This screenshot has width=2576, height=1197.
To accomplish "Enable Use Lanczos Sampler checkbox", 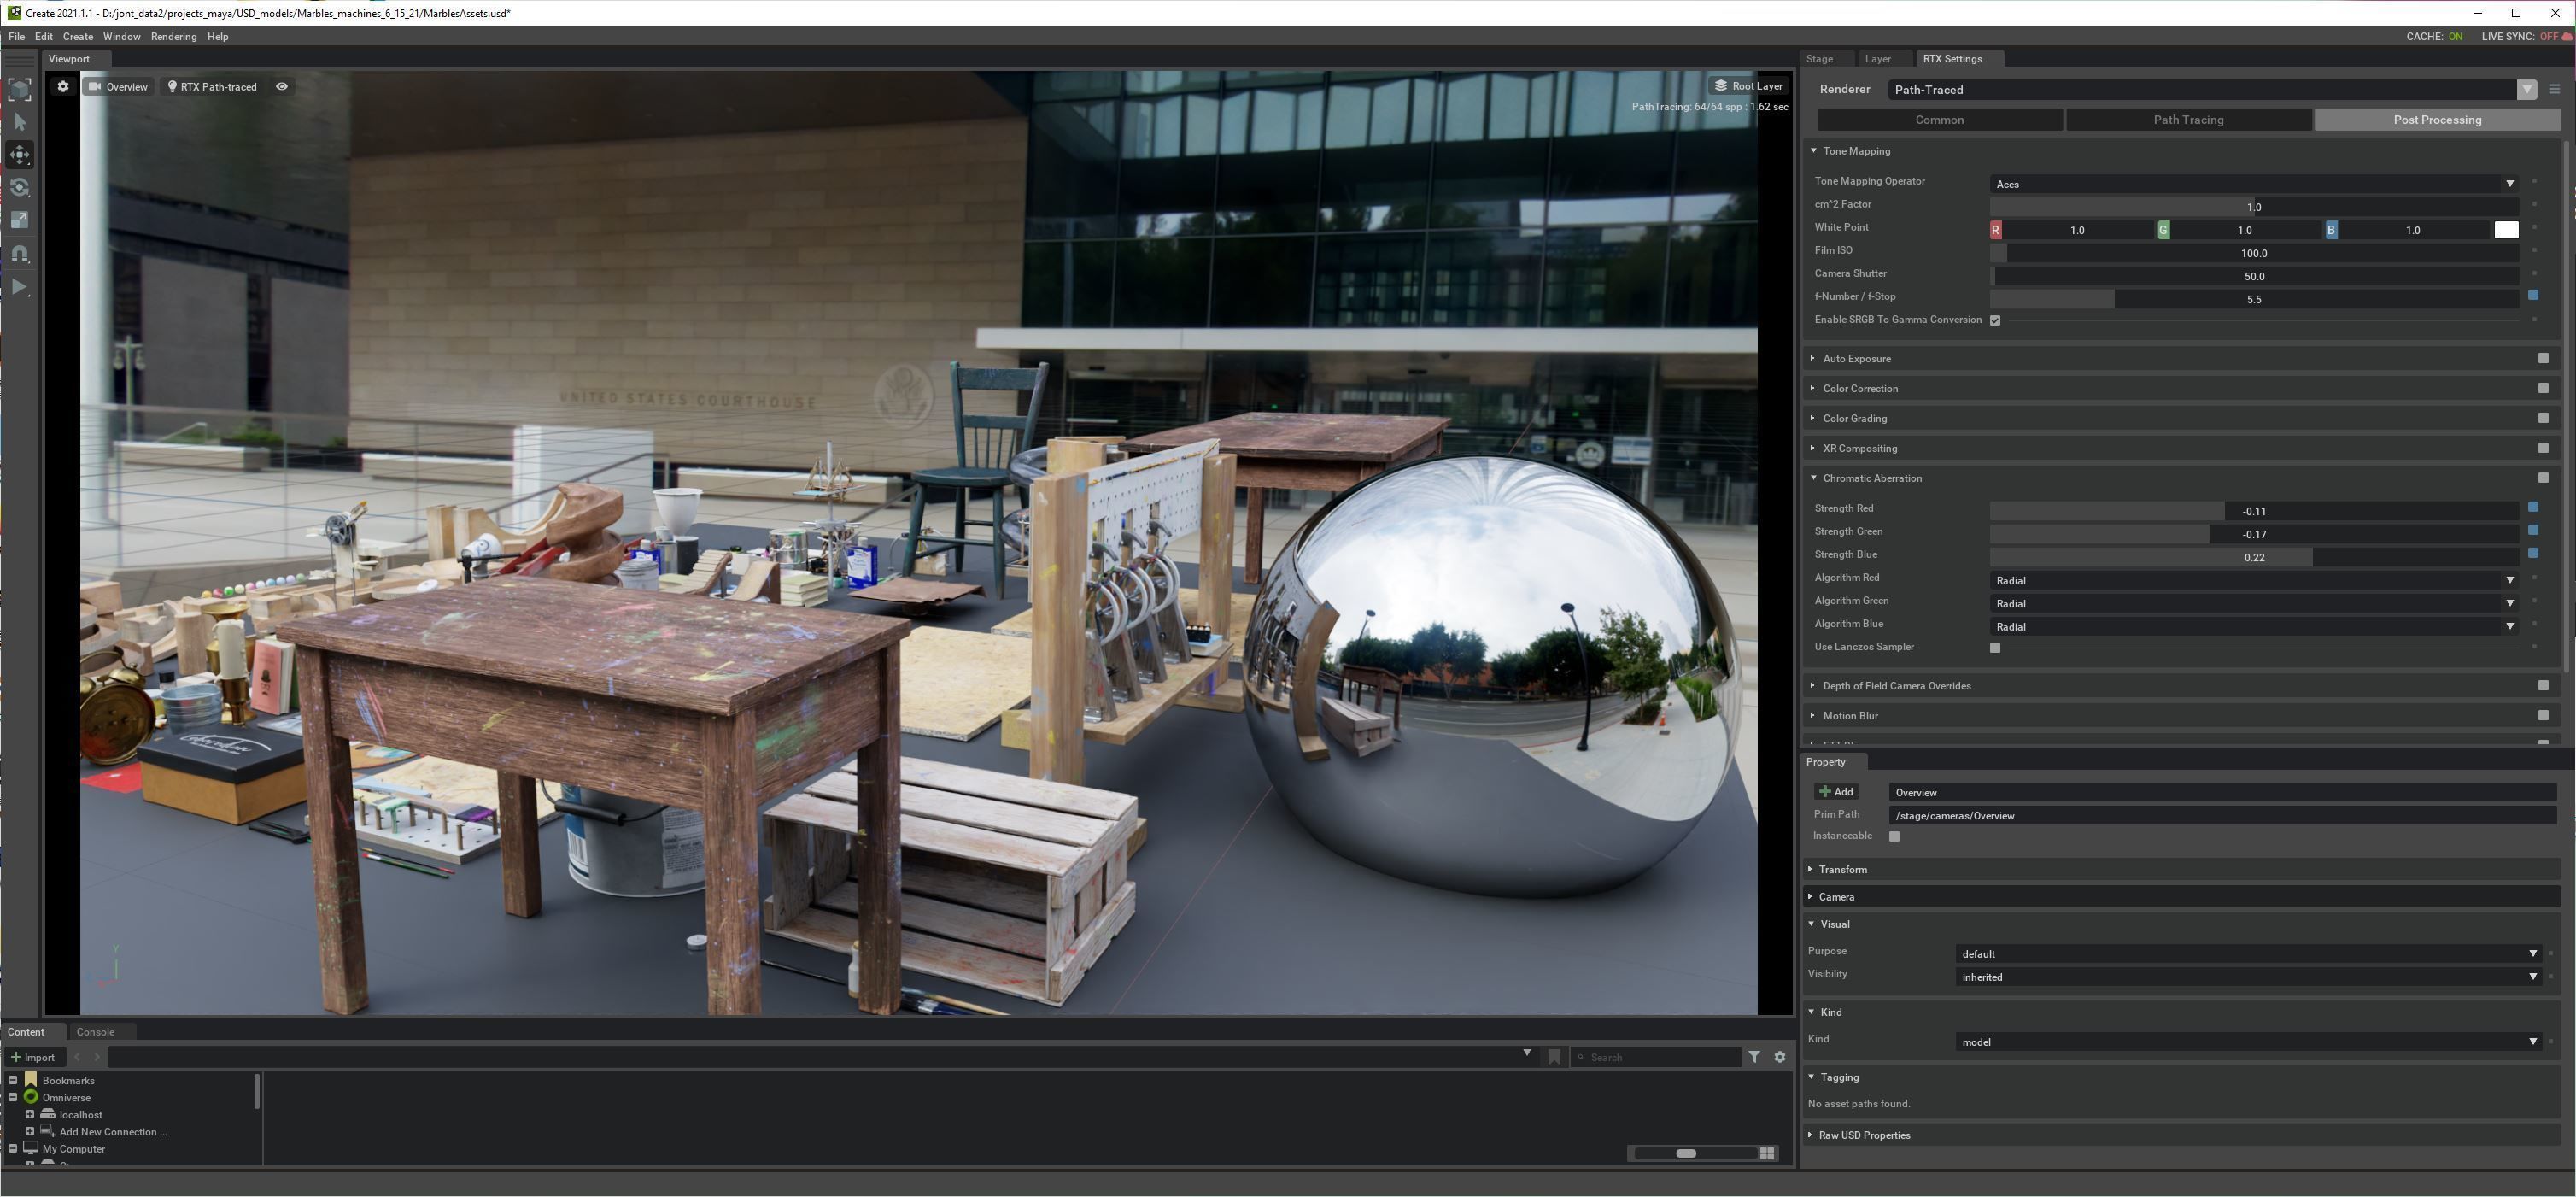I will (x=1995, y=648).
